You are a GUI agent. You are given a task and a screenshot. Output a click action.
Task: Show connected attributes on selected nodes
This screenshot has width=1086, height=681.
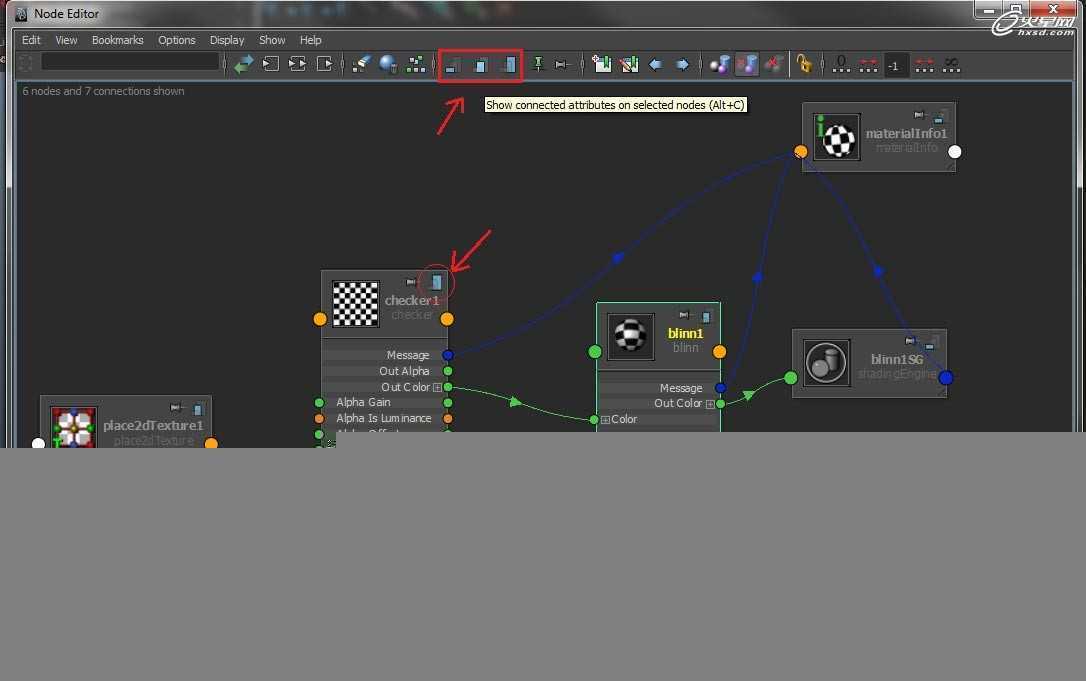click(481, 66)
